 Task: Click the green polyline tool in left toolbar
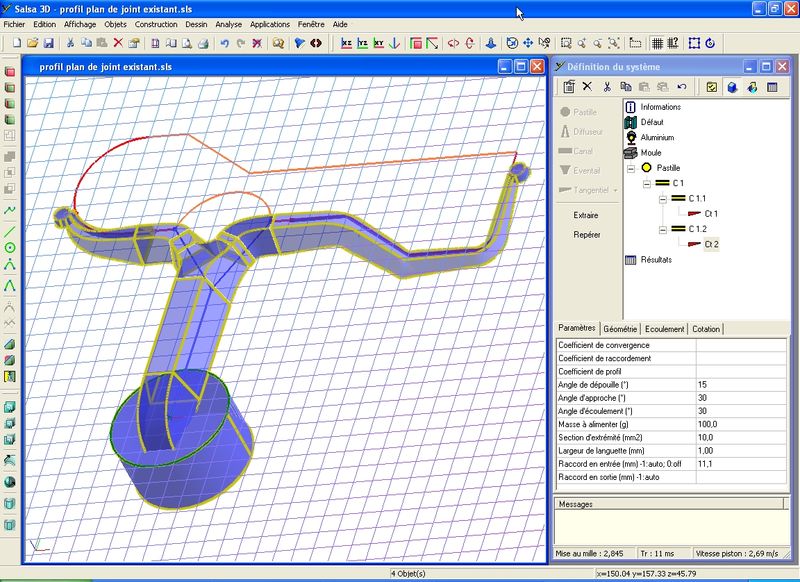tap(10, 210)
